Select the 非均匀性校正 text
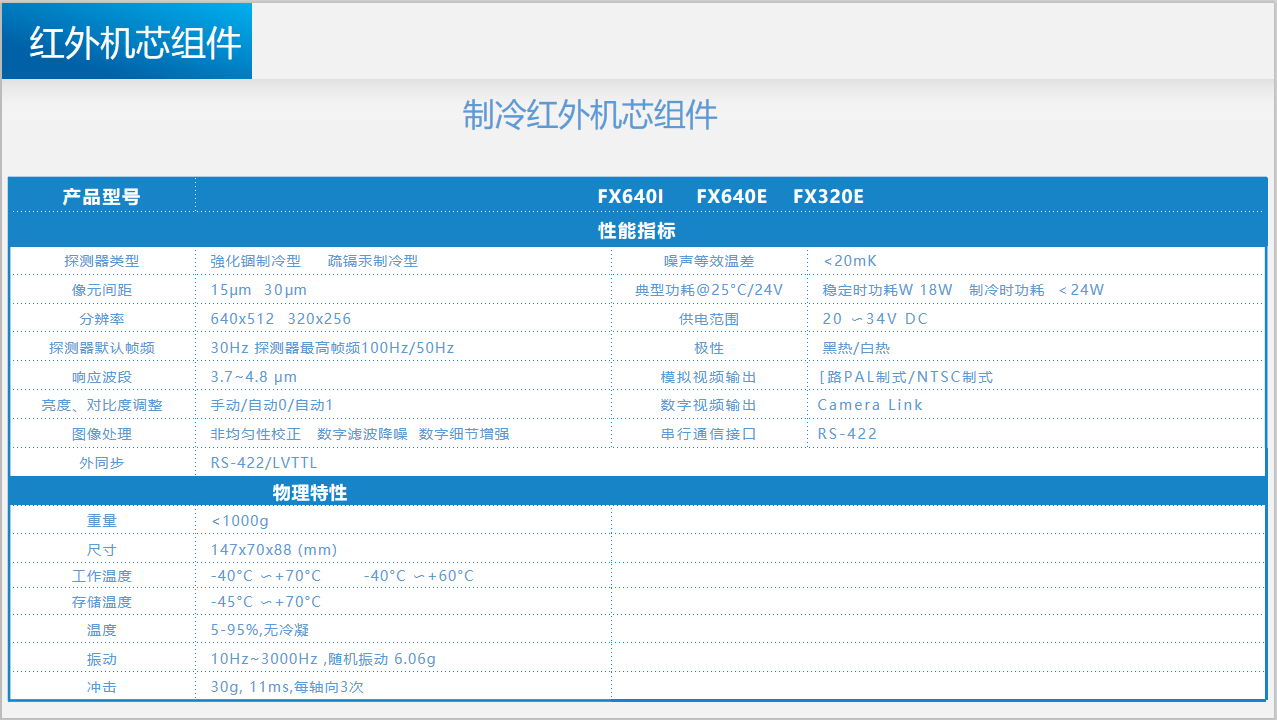1277x720 pixels. [256, 434]
